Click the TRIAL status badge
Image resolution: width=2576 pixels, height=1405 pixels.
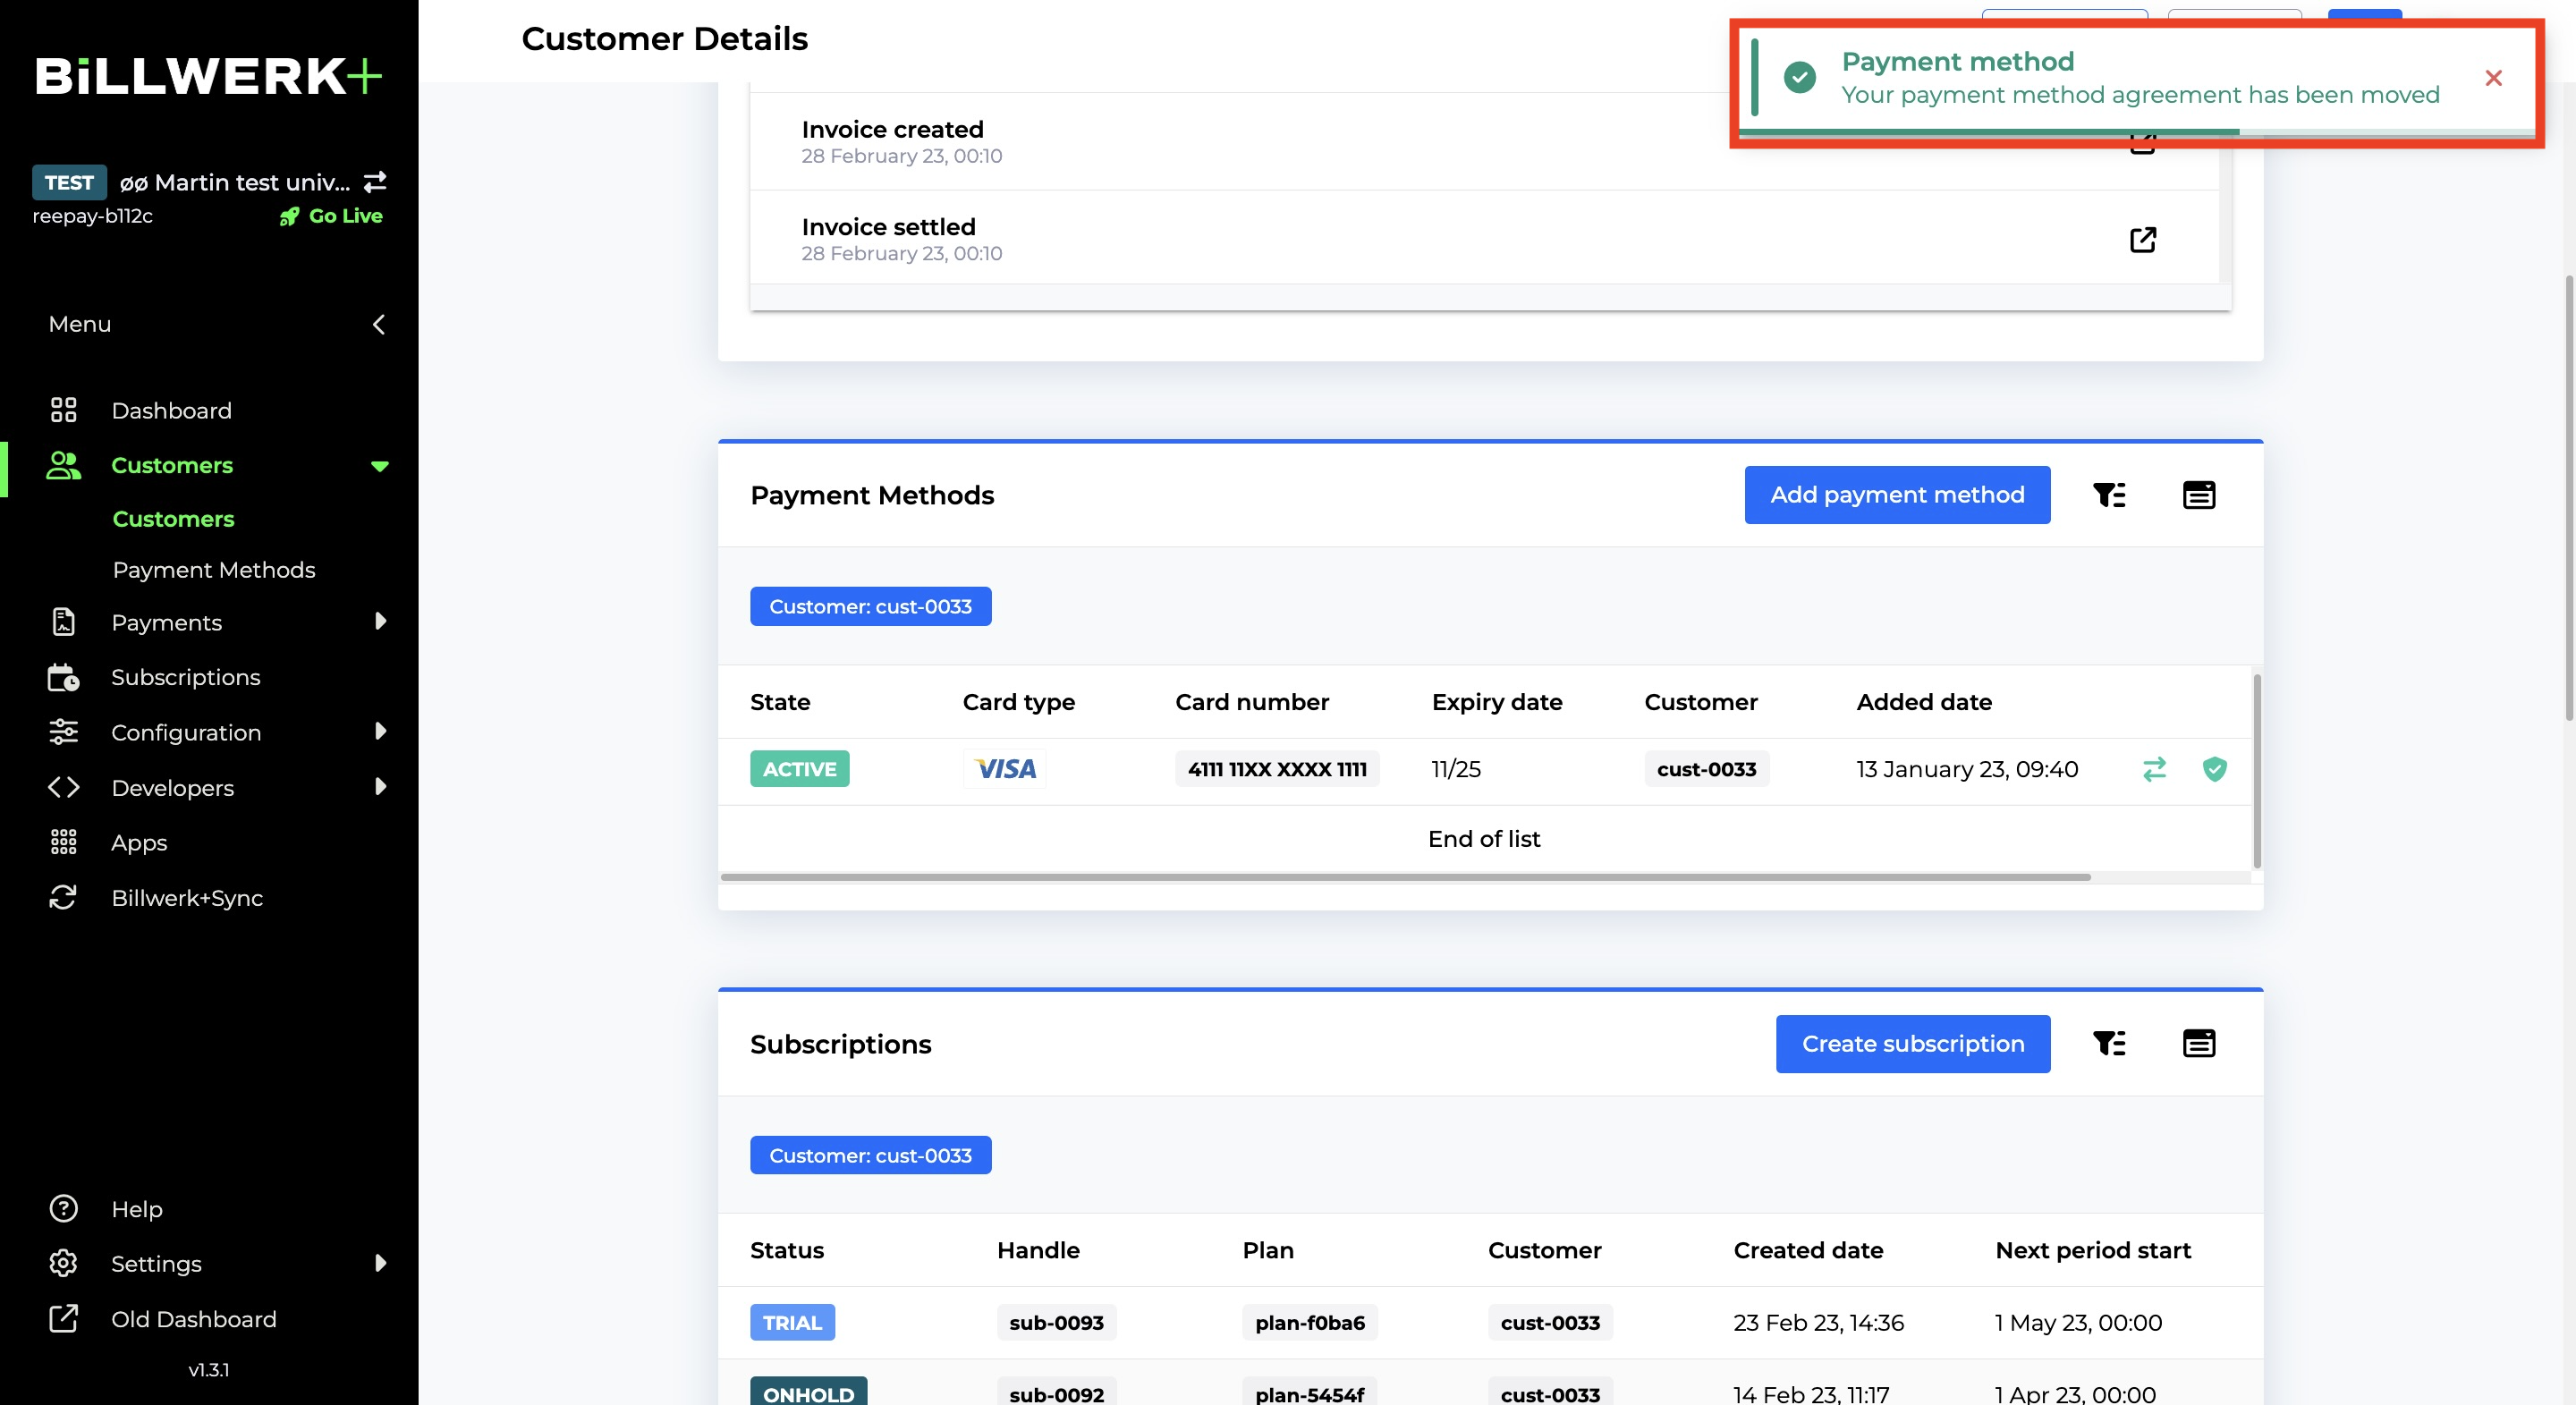[x=793, y=1323]
